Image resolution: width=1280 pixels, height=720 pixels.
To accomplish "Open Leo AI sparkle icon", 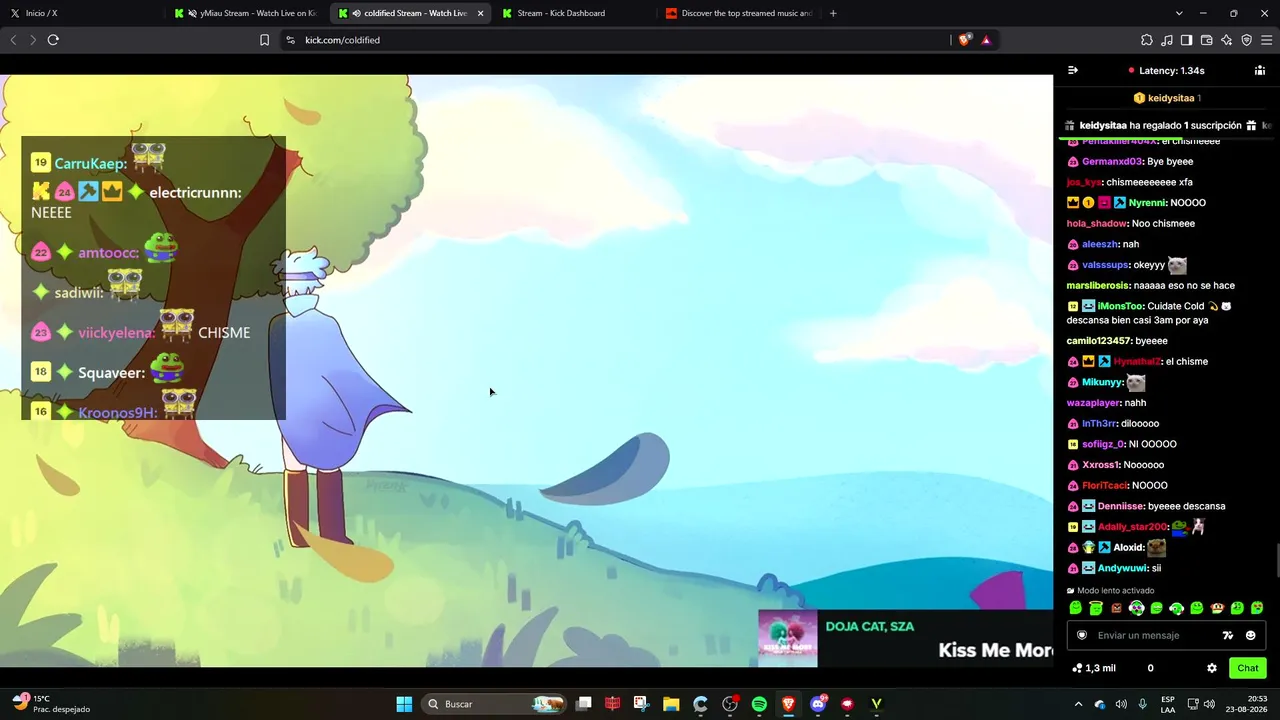I will pos(1226,40).
